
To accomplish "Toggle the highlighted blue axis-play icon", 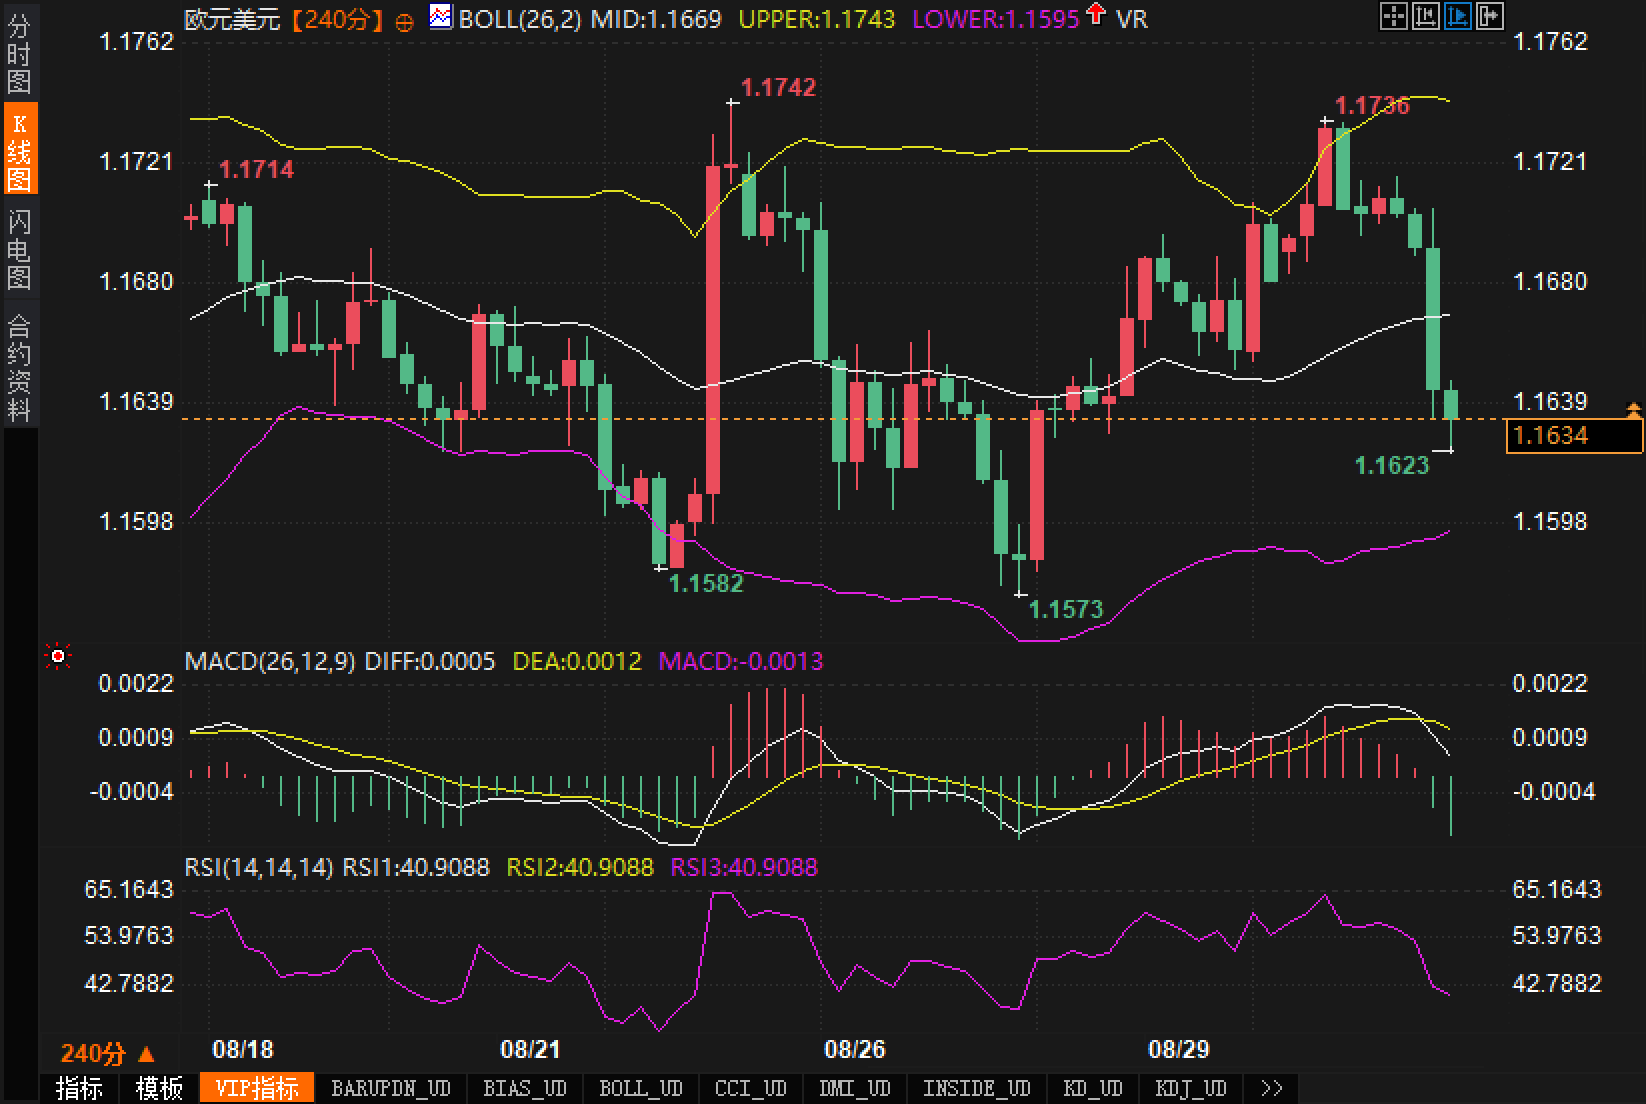I will [1457, 16].
